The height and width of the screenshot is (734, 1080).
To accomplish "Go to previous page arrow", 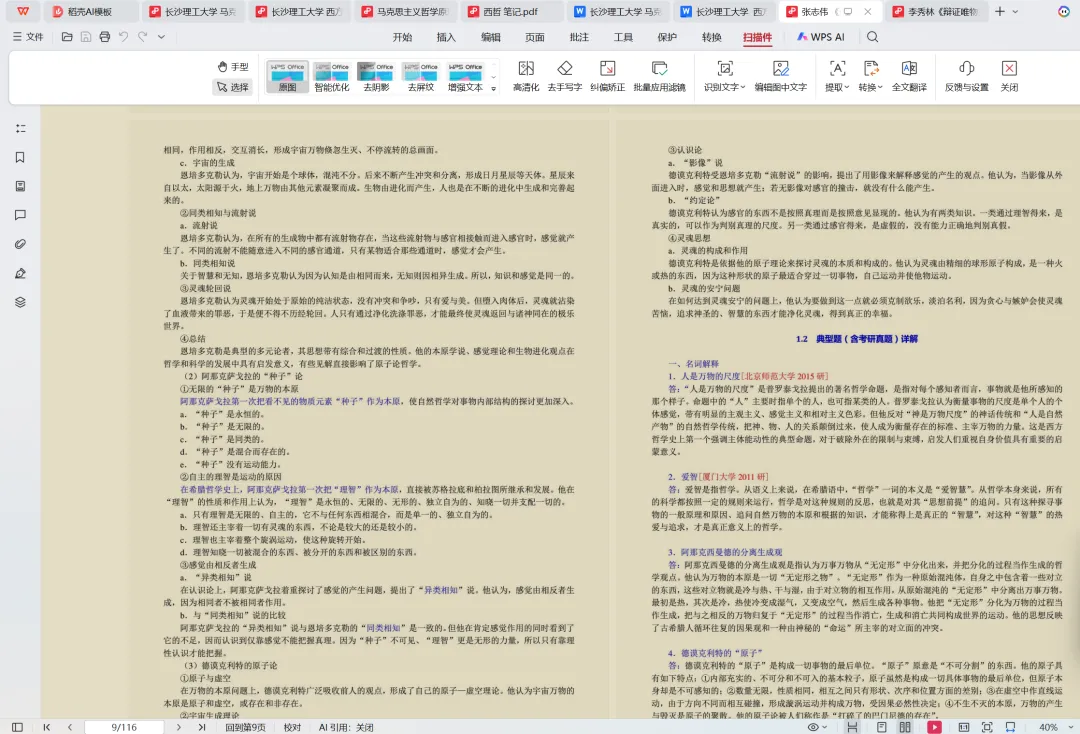I will 70,727.
